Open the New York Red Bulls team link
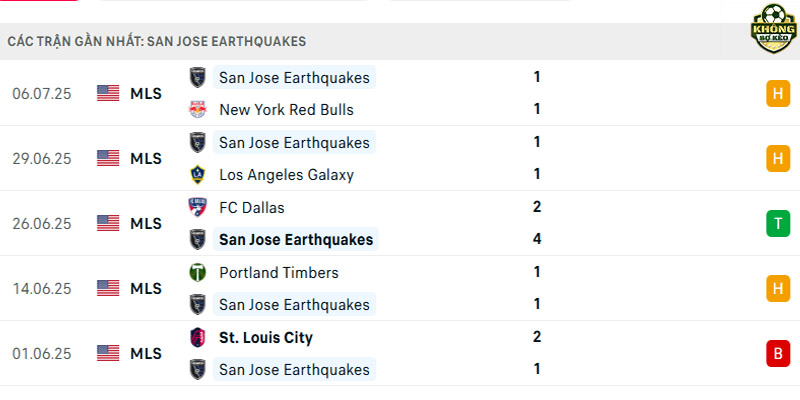The width and height of the screenshot is (800, 400). pyautogui.click(x=286, y=110)
